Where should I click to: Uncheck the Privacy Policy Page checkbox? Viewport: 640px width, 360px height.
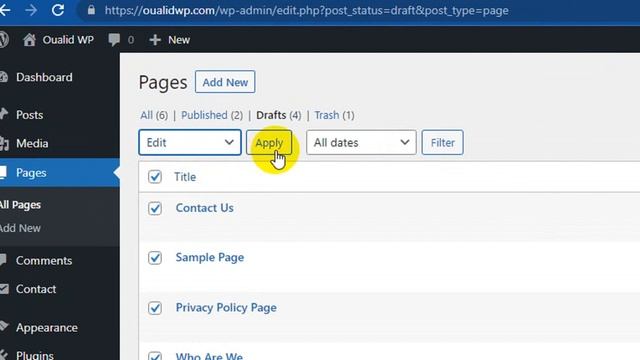point(155,308)
